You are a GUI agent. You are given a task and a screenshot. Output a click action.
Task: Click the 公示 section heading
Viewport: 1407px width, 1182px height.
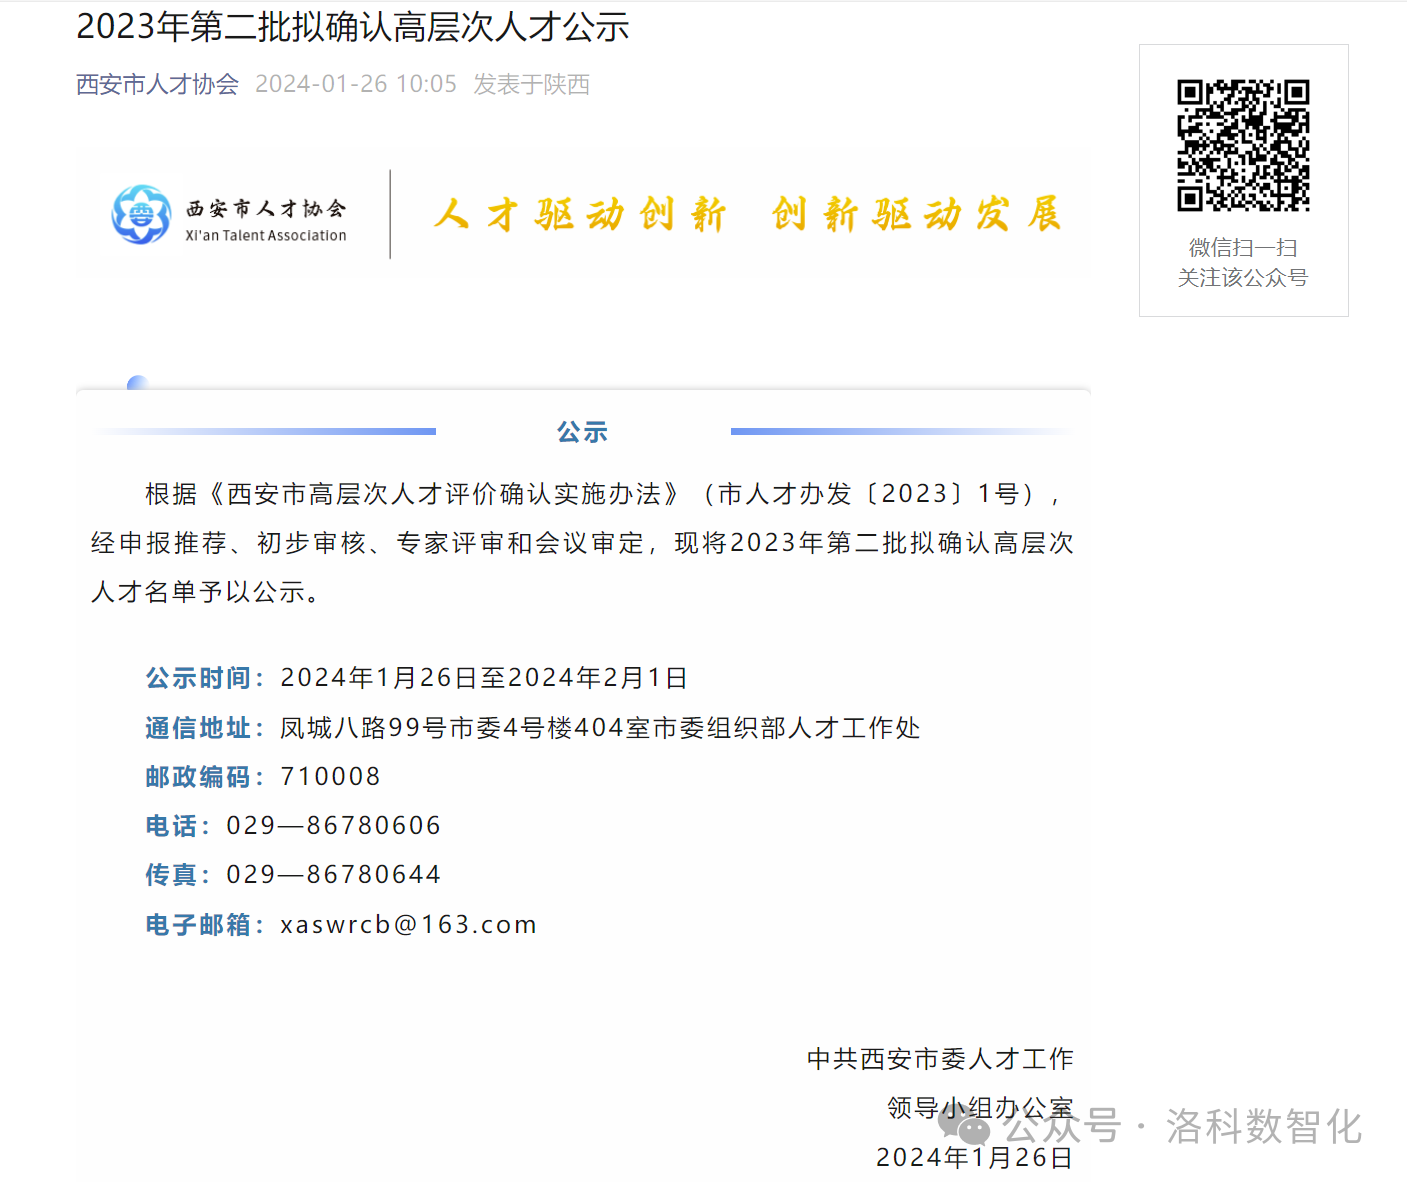coord(583,432)
